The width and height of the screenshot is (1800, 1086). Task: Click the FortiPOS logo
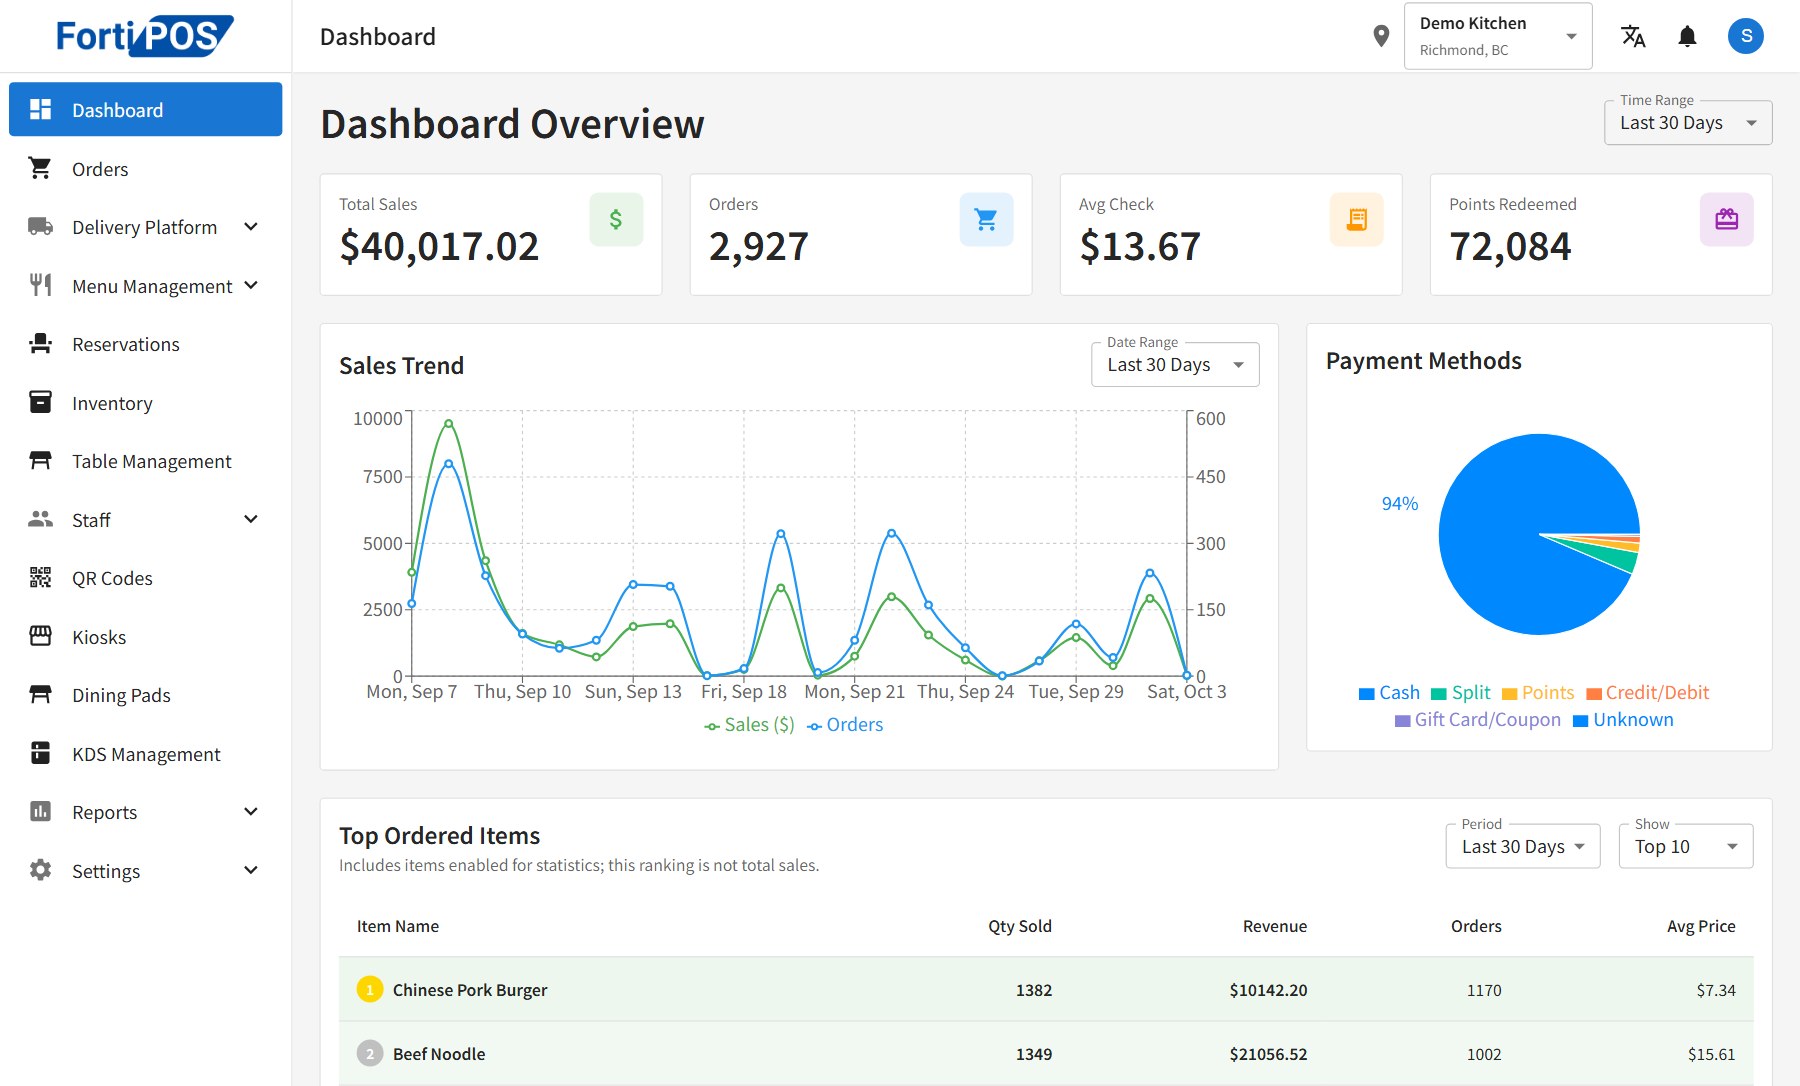pos(145,36)
